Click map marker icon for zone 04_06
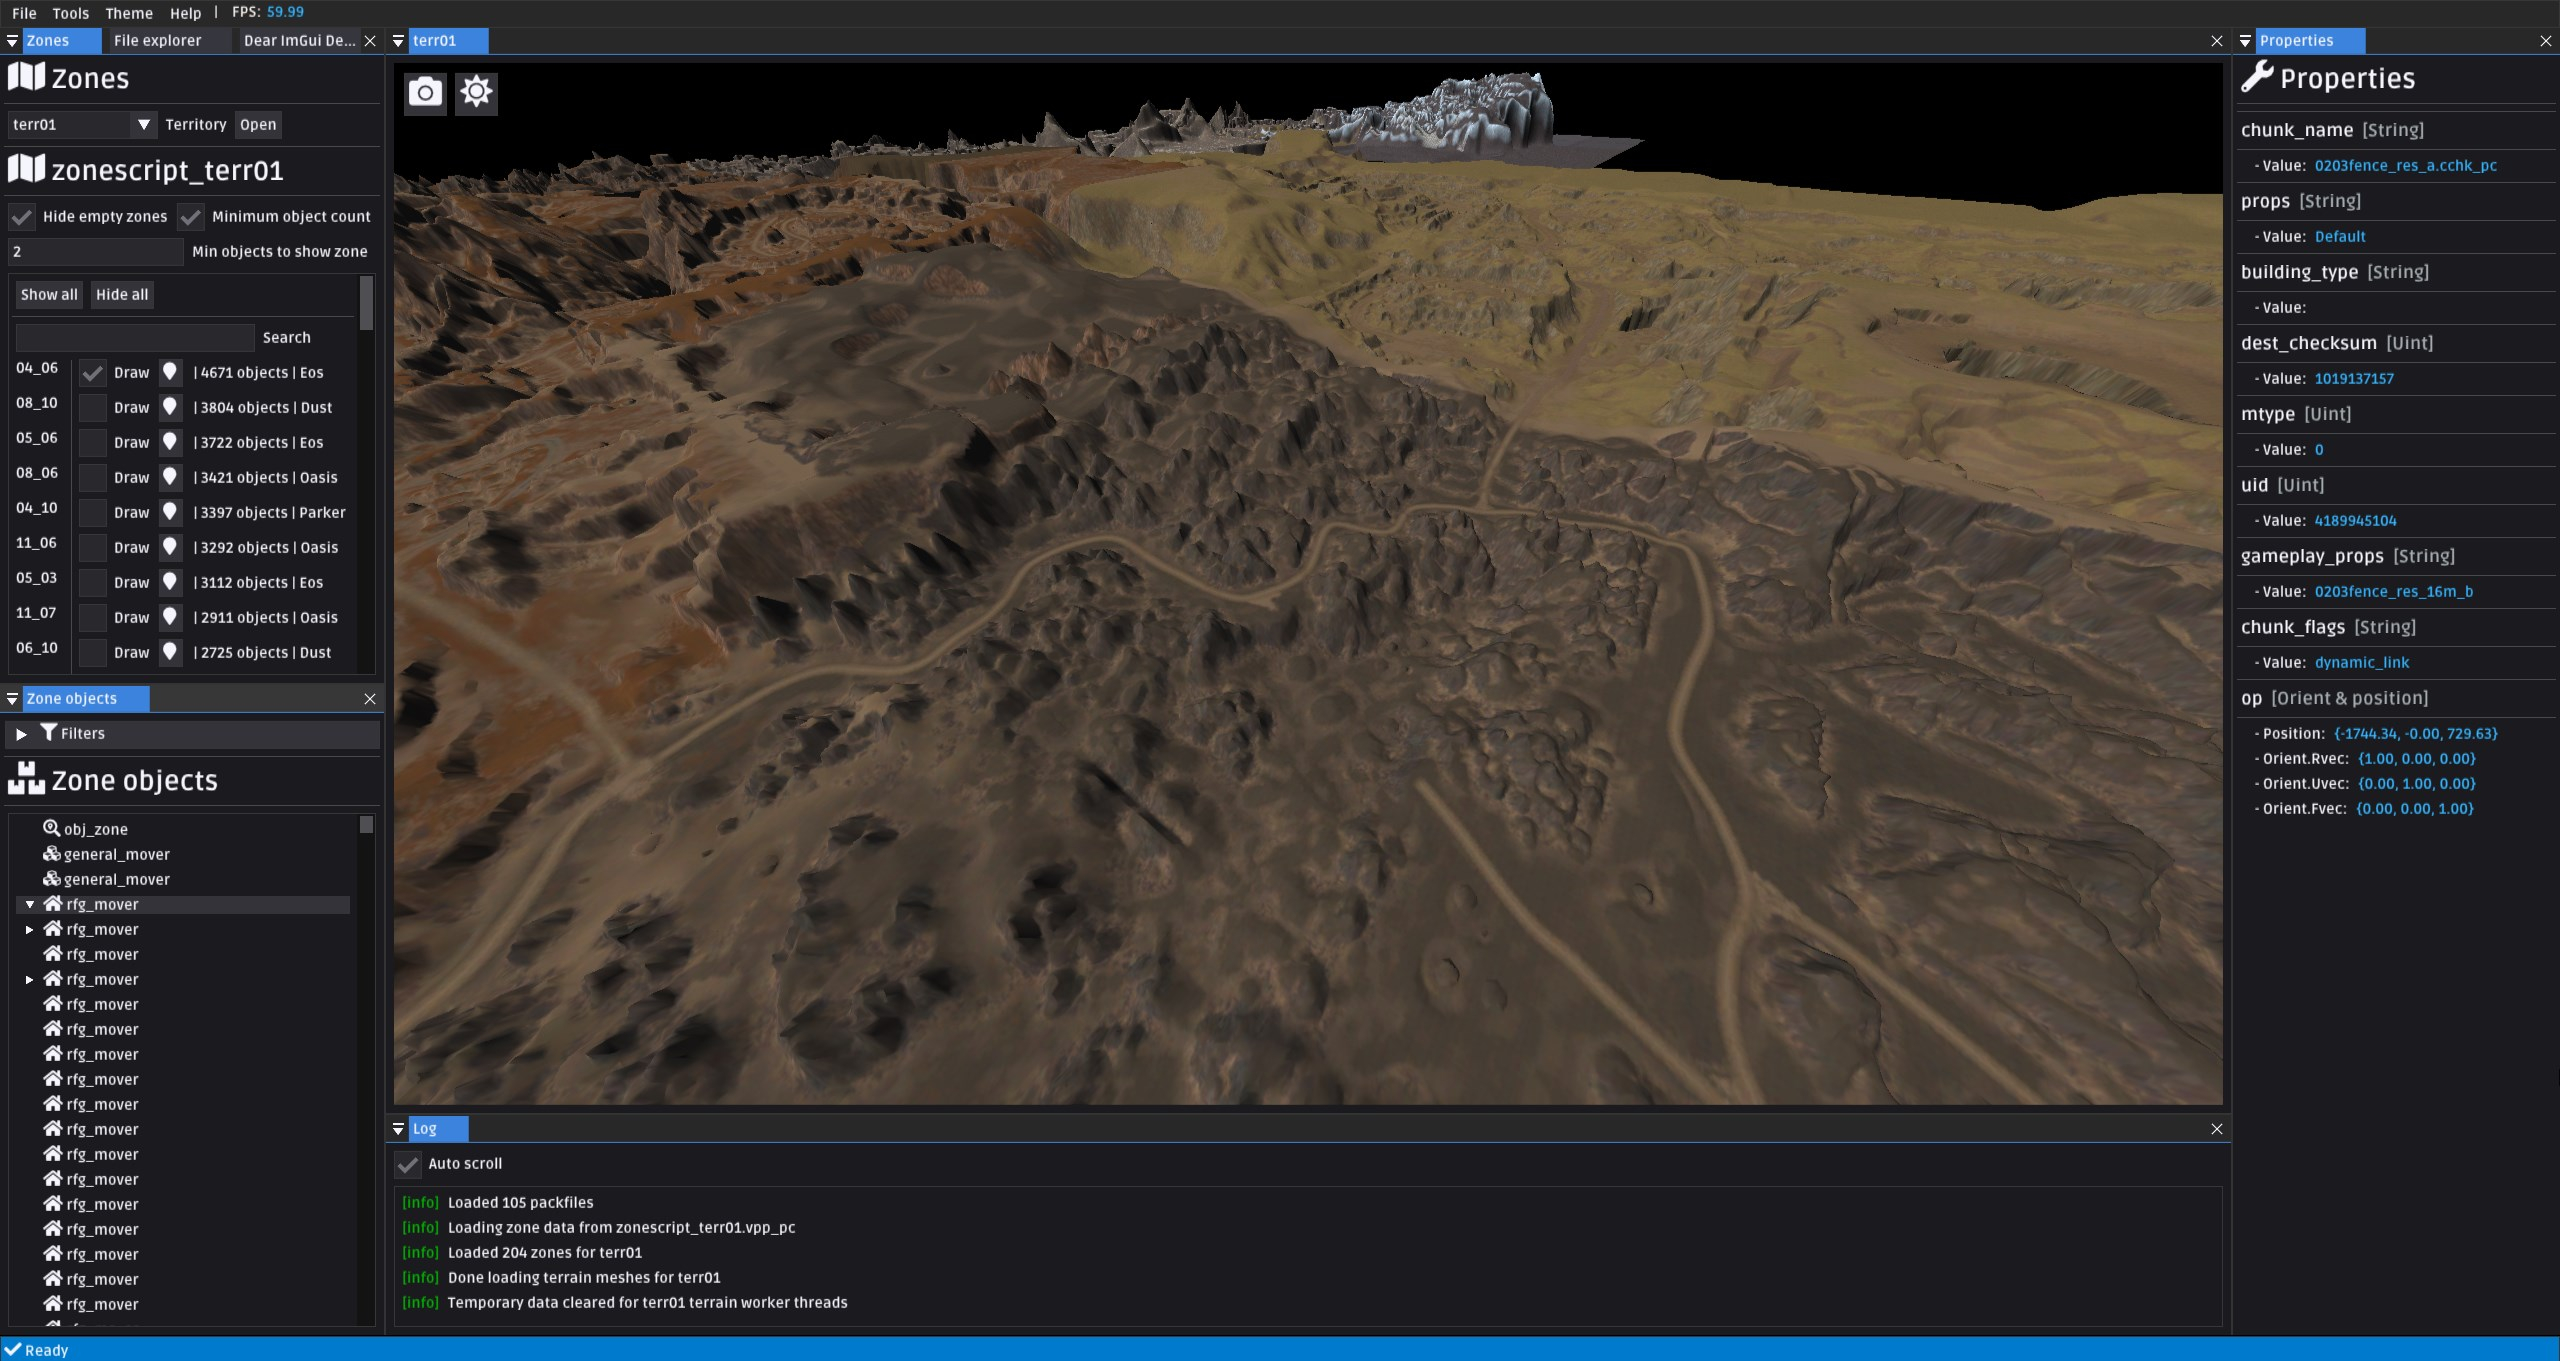This screenshot has width=2560, height=1361. click(170, 372)
